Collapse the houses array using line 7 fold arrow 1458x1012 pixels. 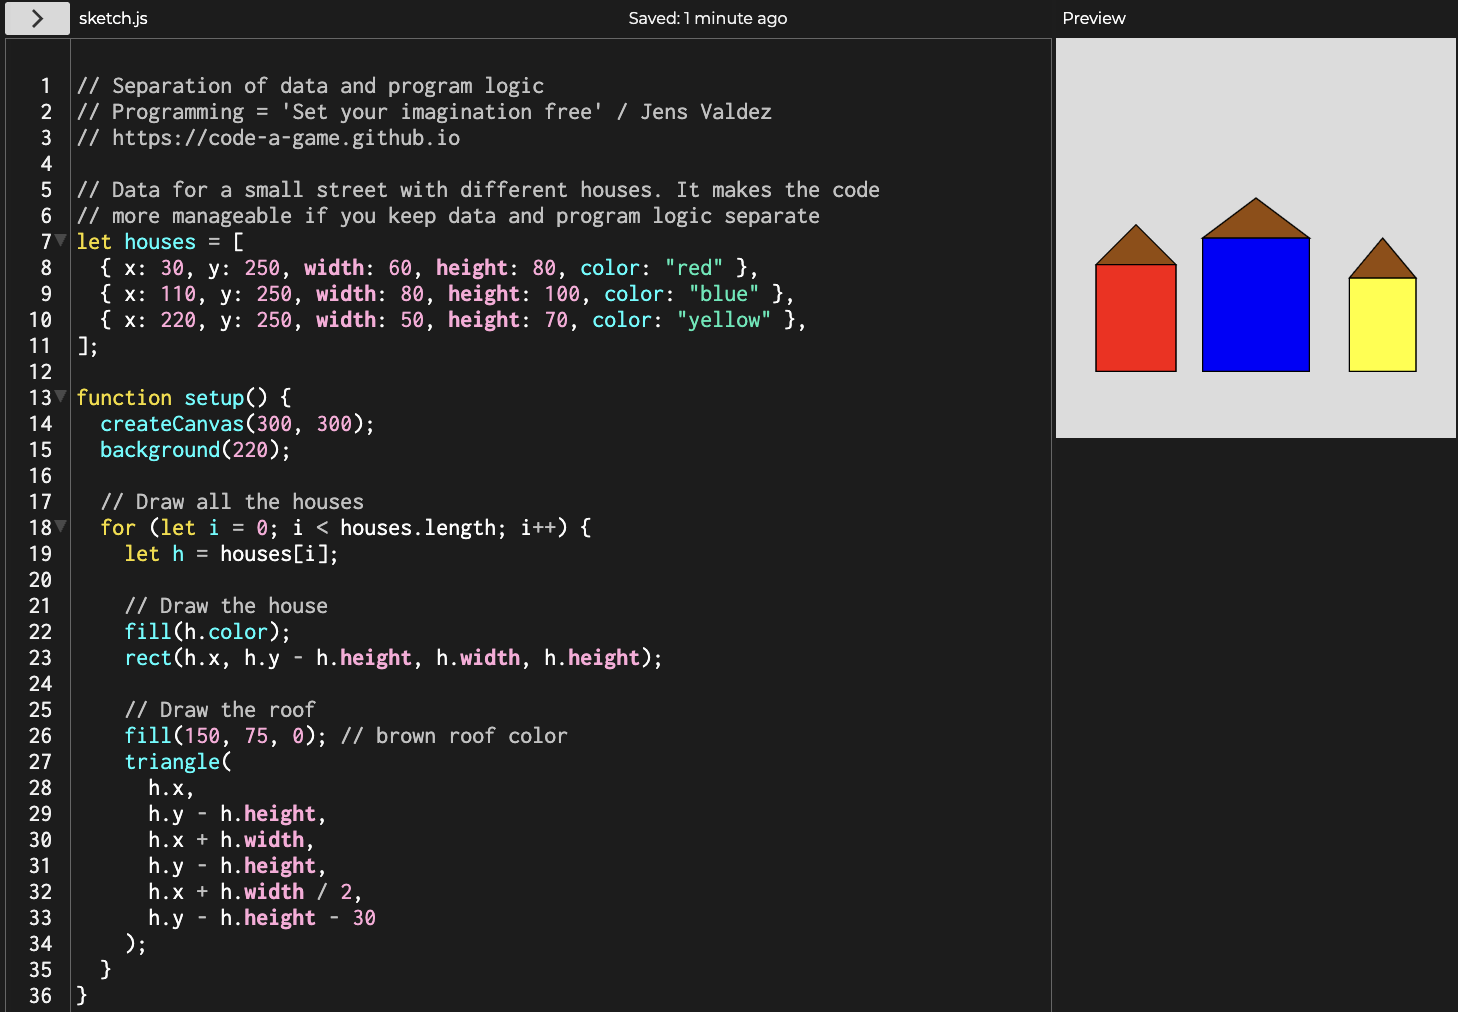click(60, 240)
